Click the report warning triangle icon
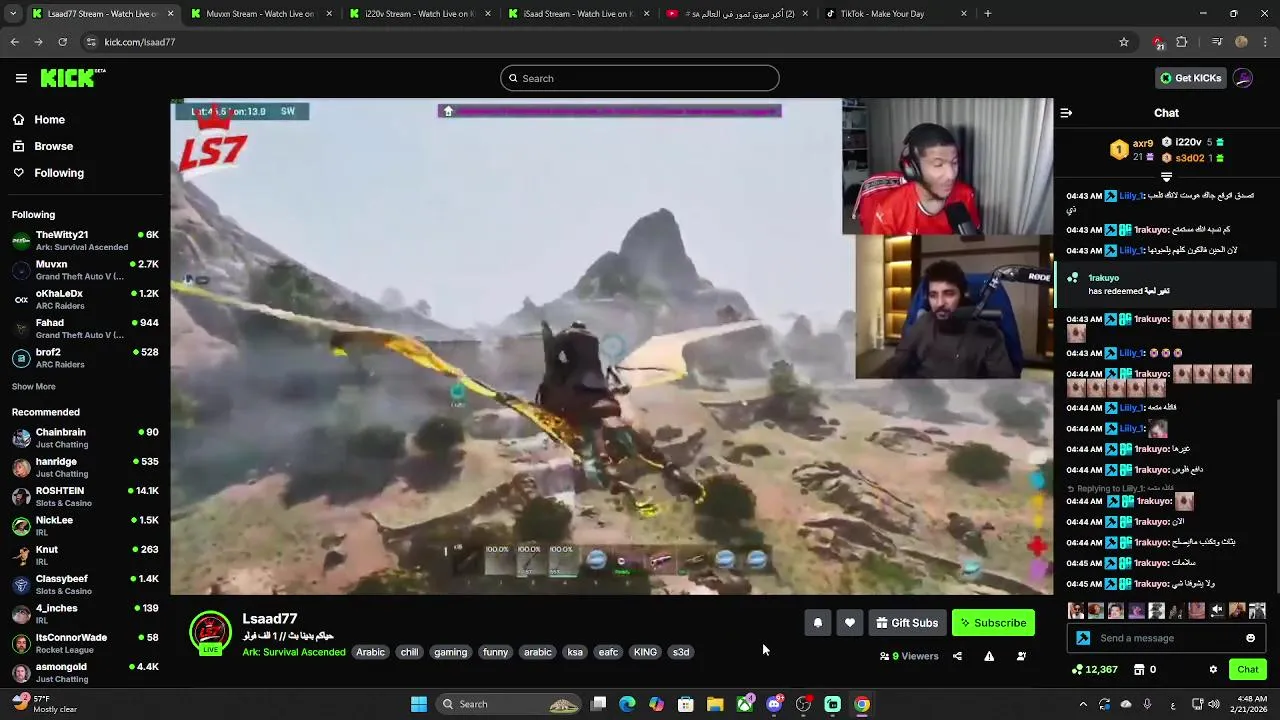Screen dimensions: 1280x720 [x=989, y=656]
